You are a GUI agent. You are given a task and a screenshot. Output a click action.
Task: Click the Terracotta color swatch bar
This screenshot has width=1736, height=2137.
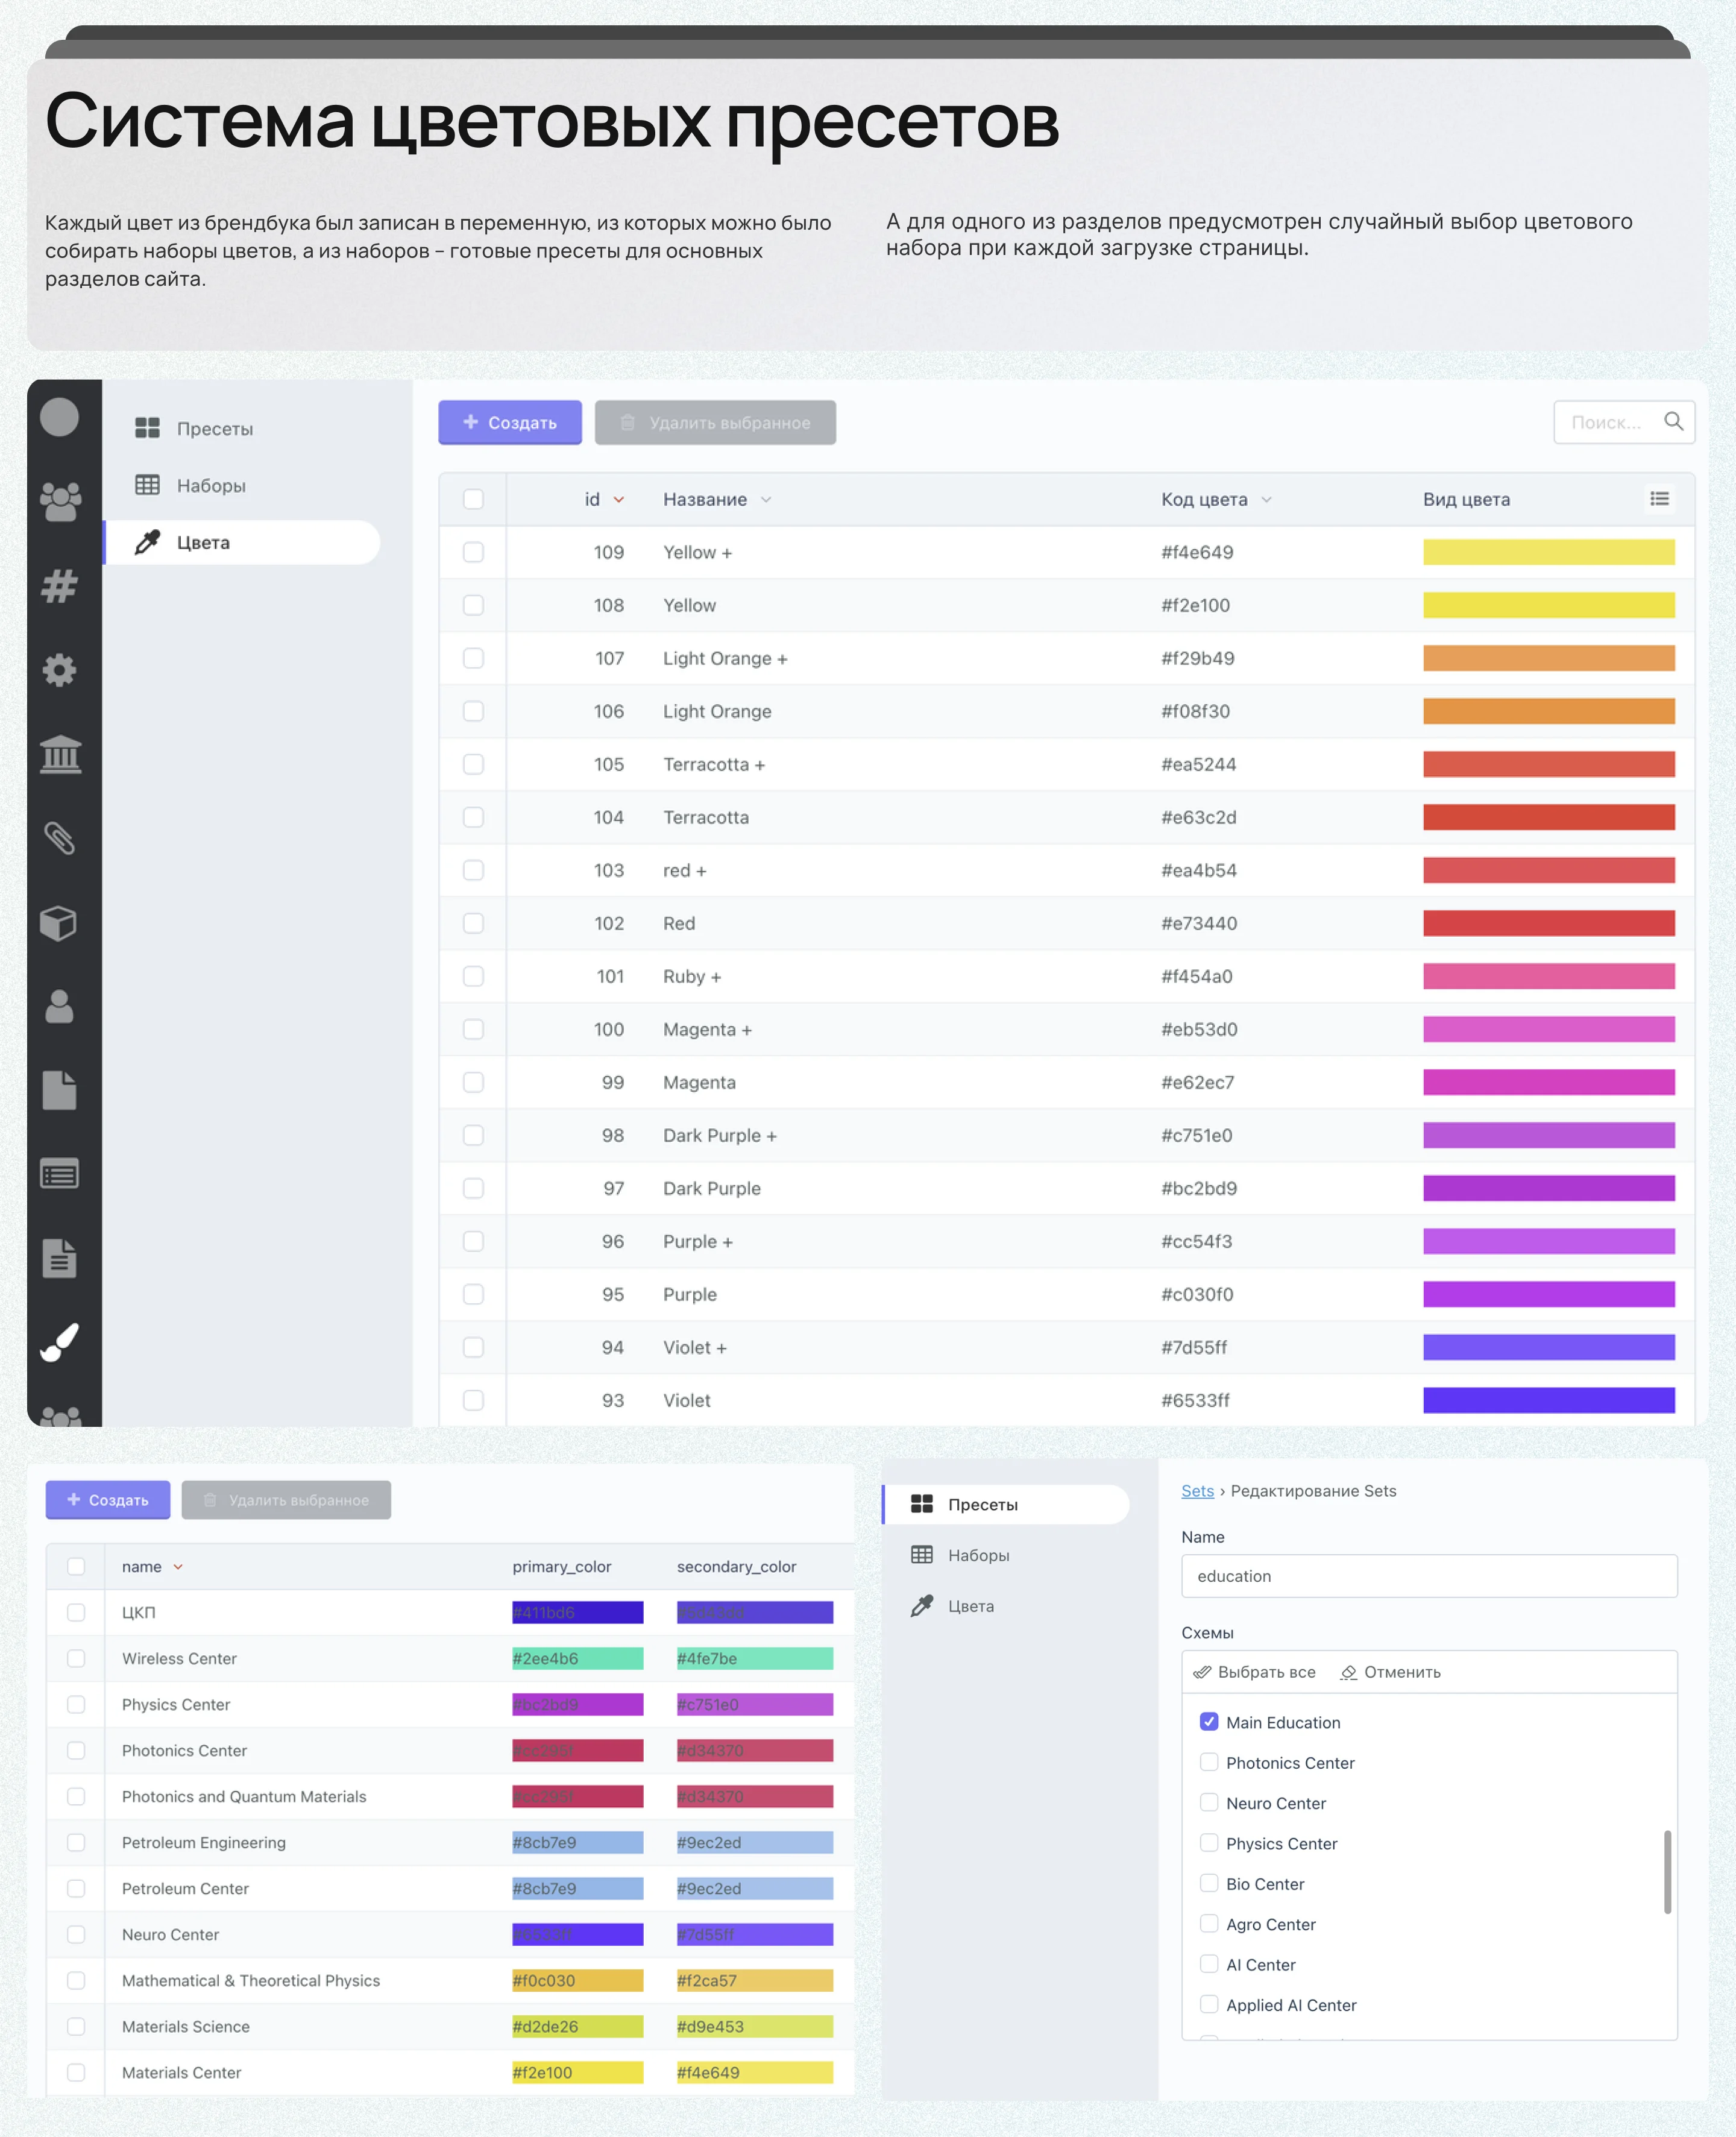[1548, 817]
